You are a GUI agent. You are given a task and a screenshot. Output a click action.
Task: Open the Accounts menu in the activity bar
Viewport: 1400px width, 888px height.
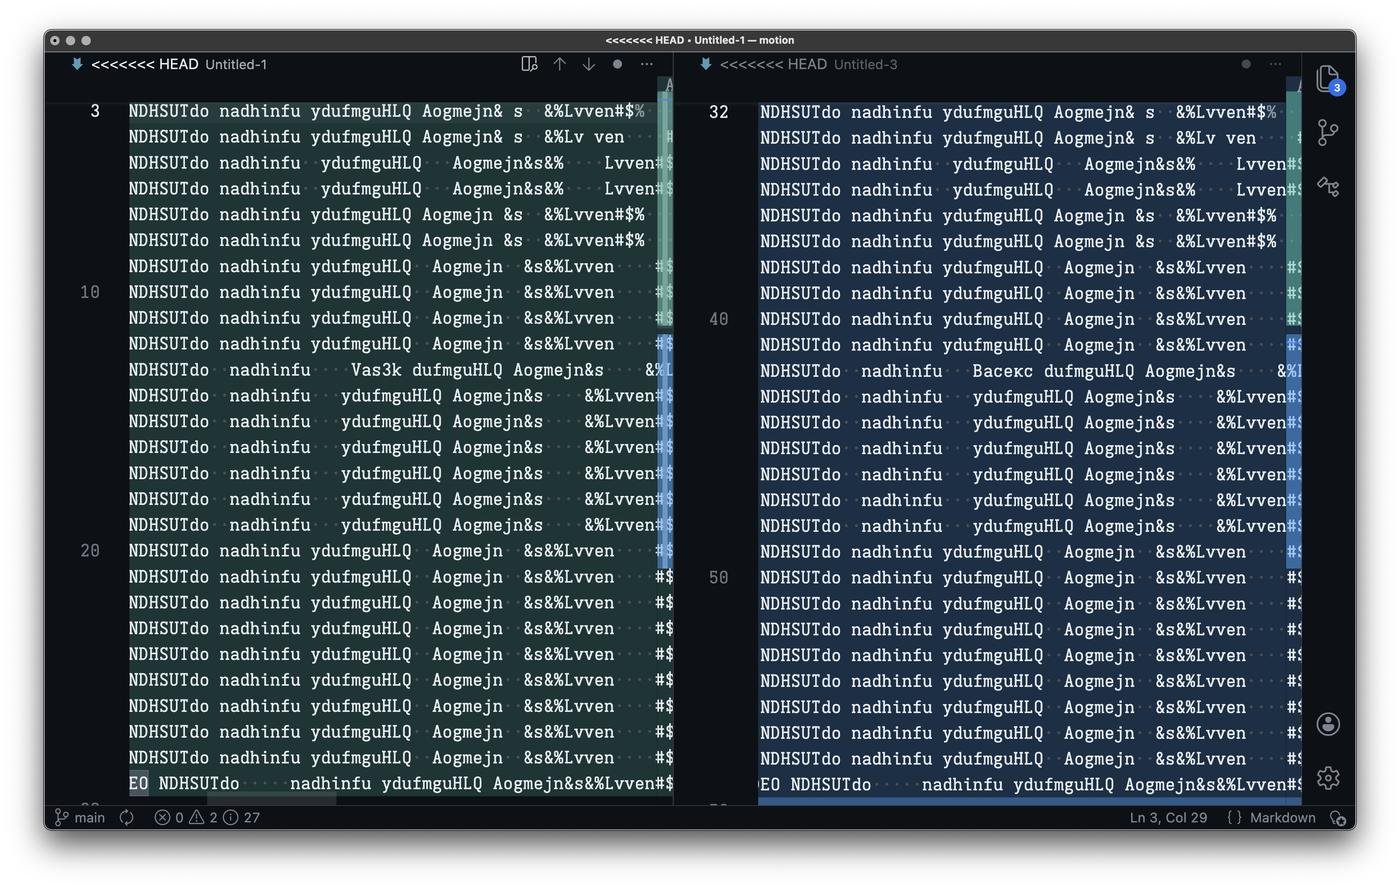click(1328, 724)
